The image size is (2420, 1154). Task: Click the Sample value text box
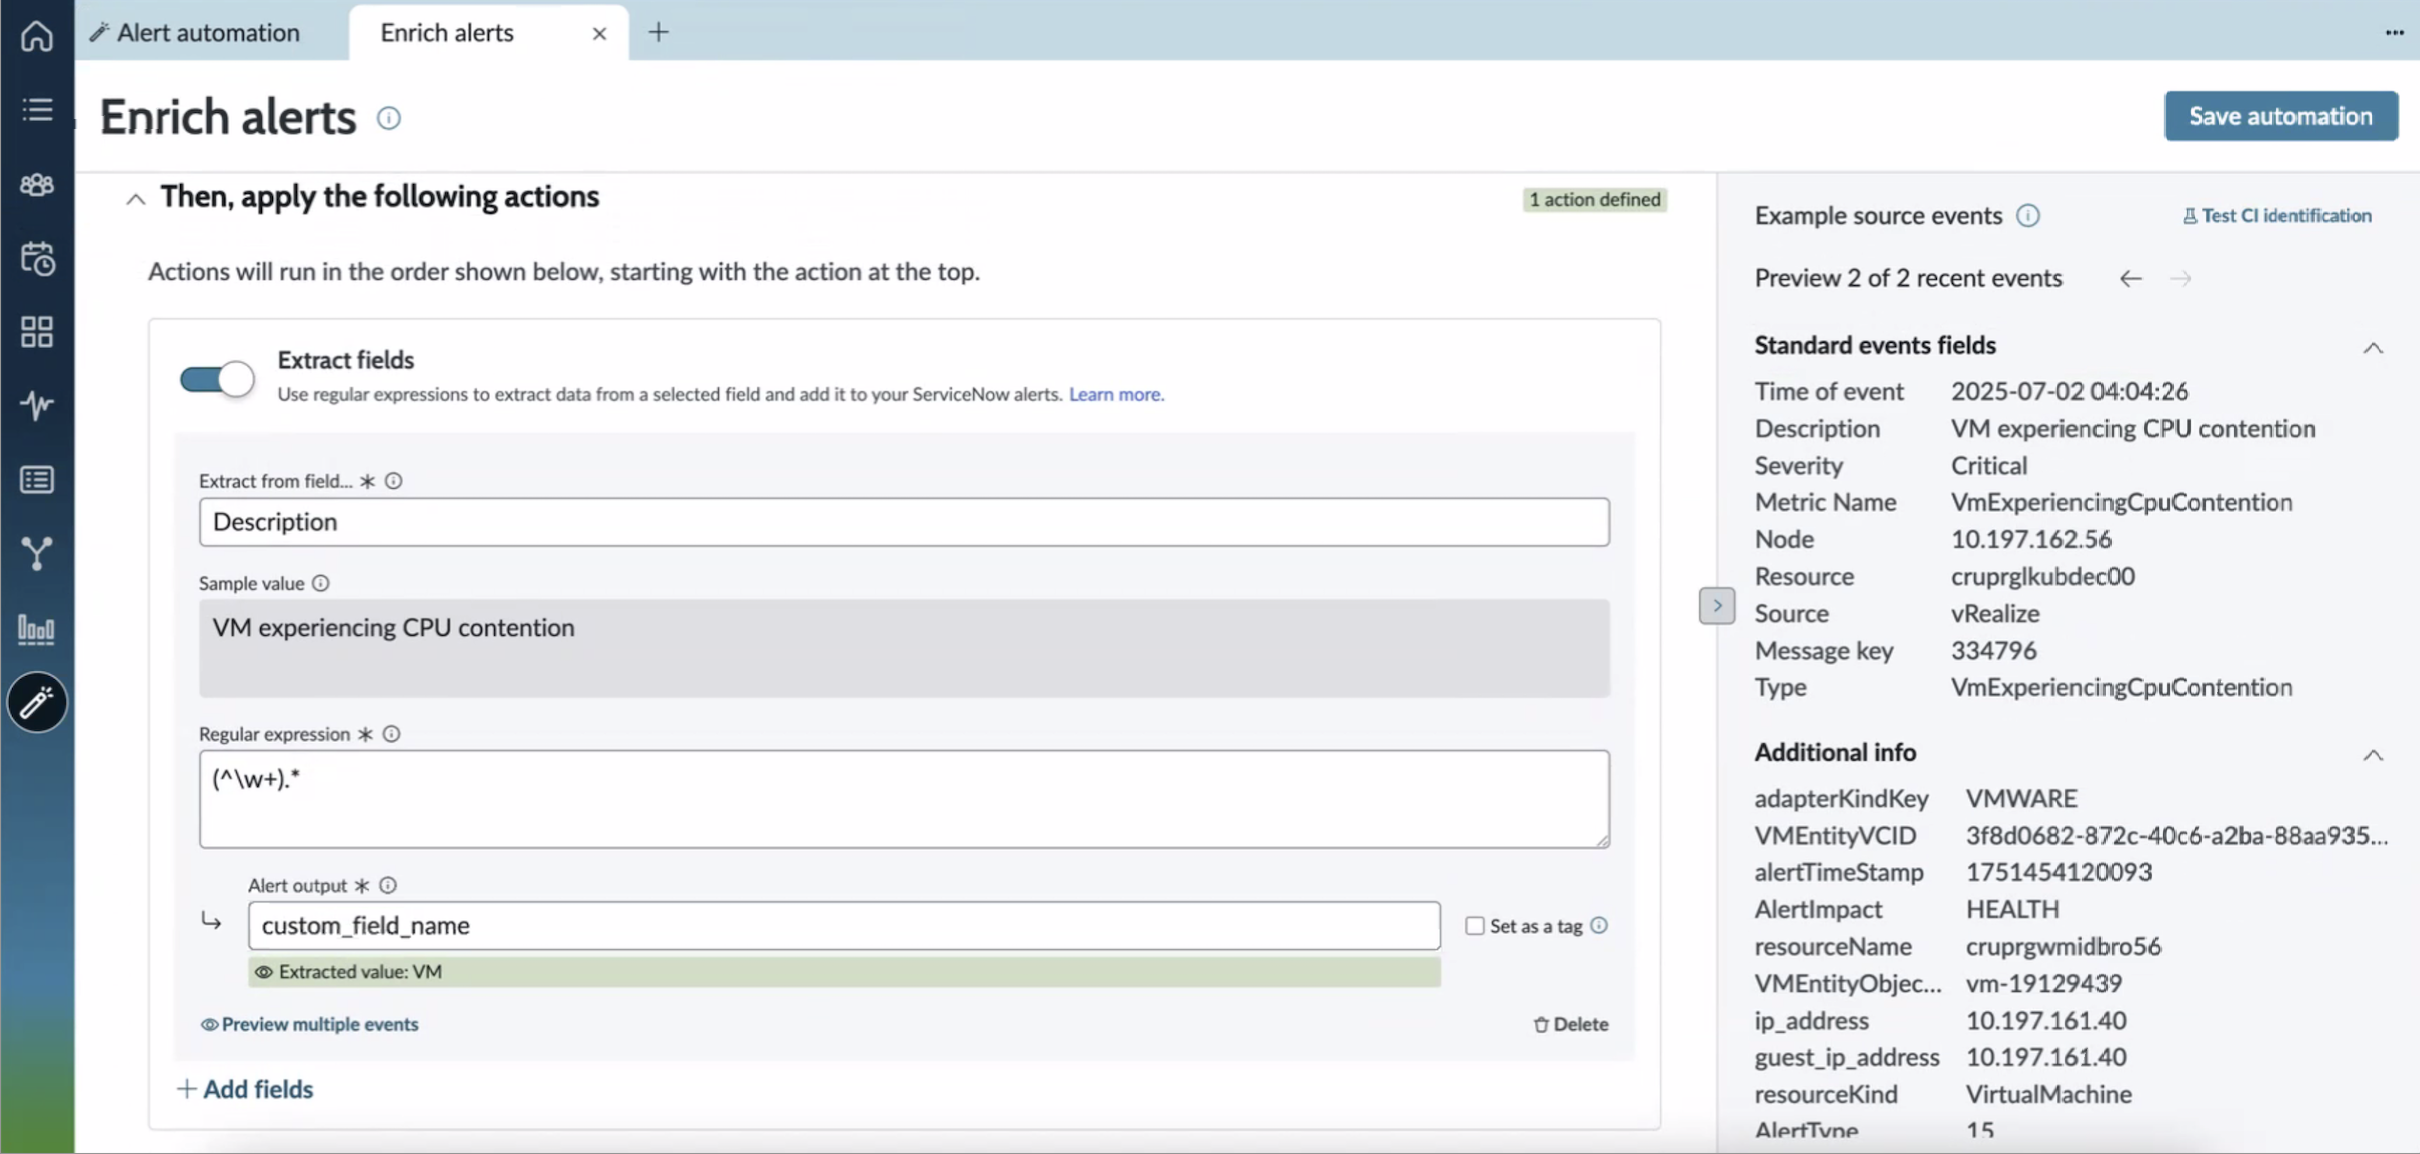tap(904, 648)
